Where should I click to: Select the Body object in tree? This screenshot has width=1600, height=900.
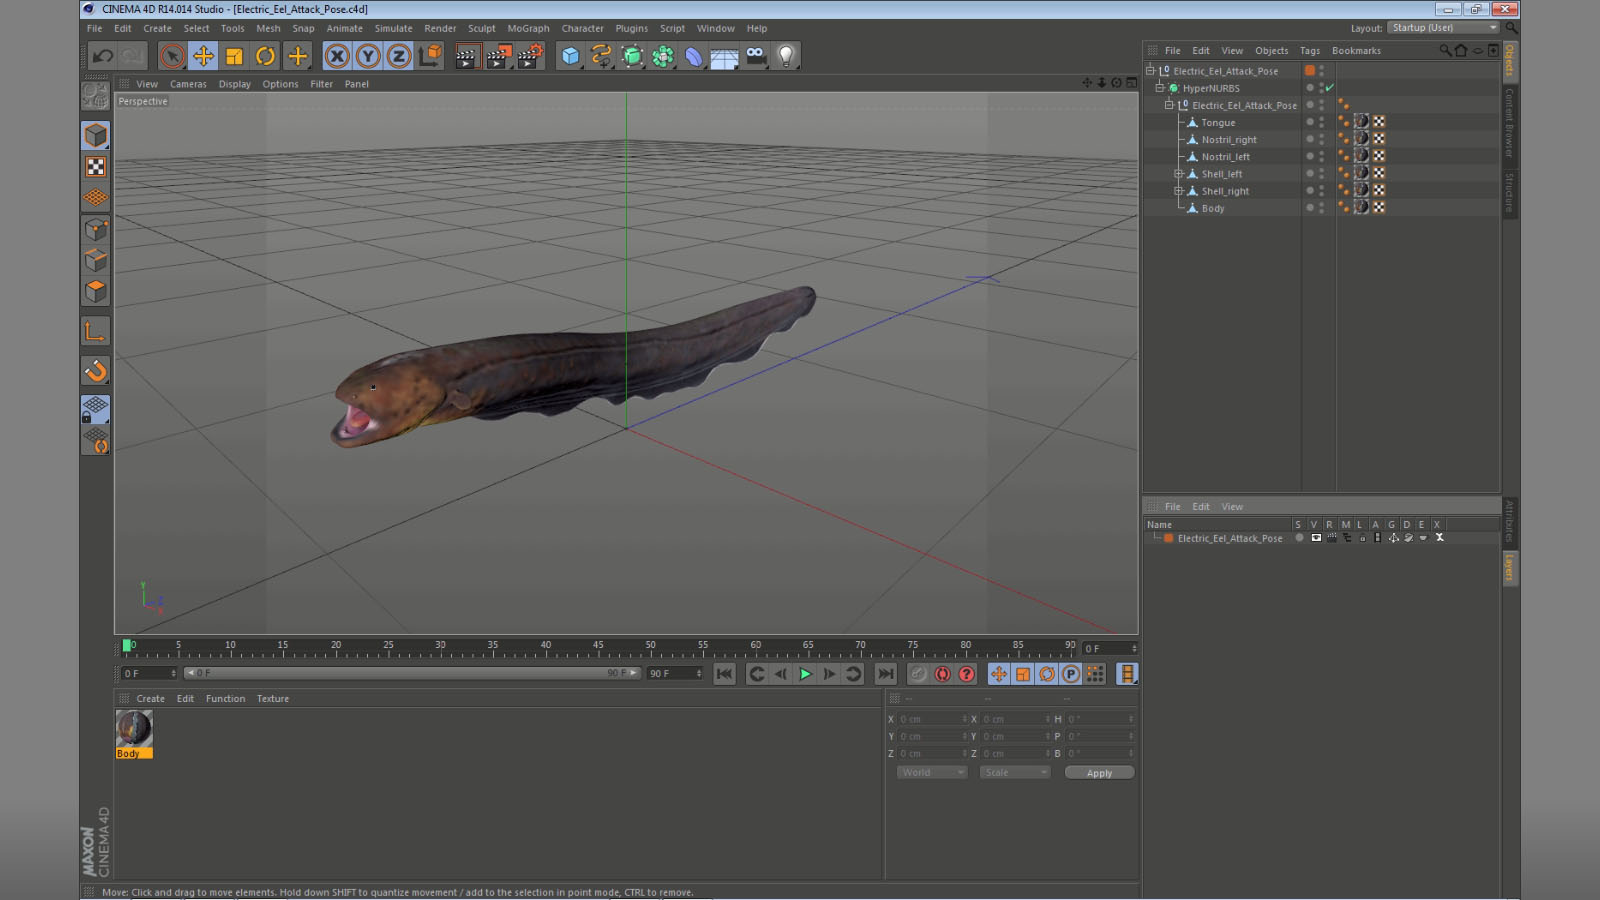tap(1213, 208)
